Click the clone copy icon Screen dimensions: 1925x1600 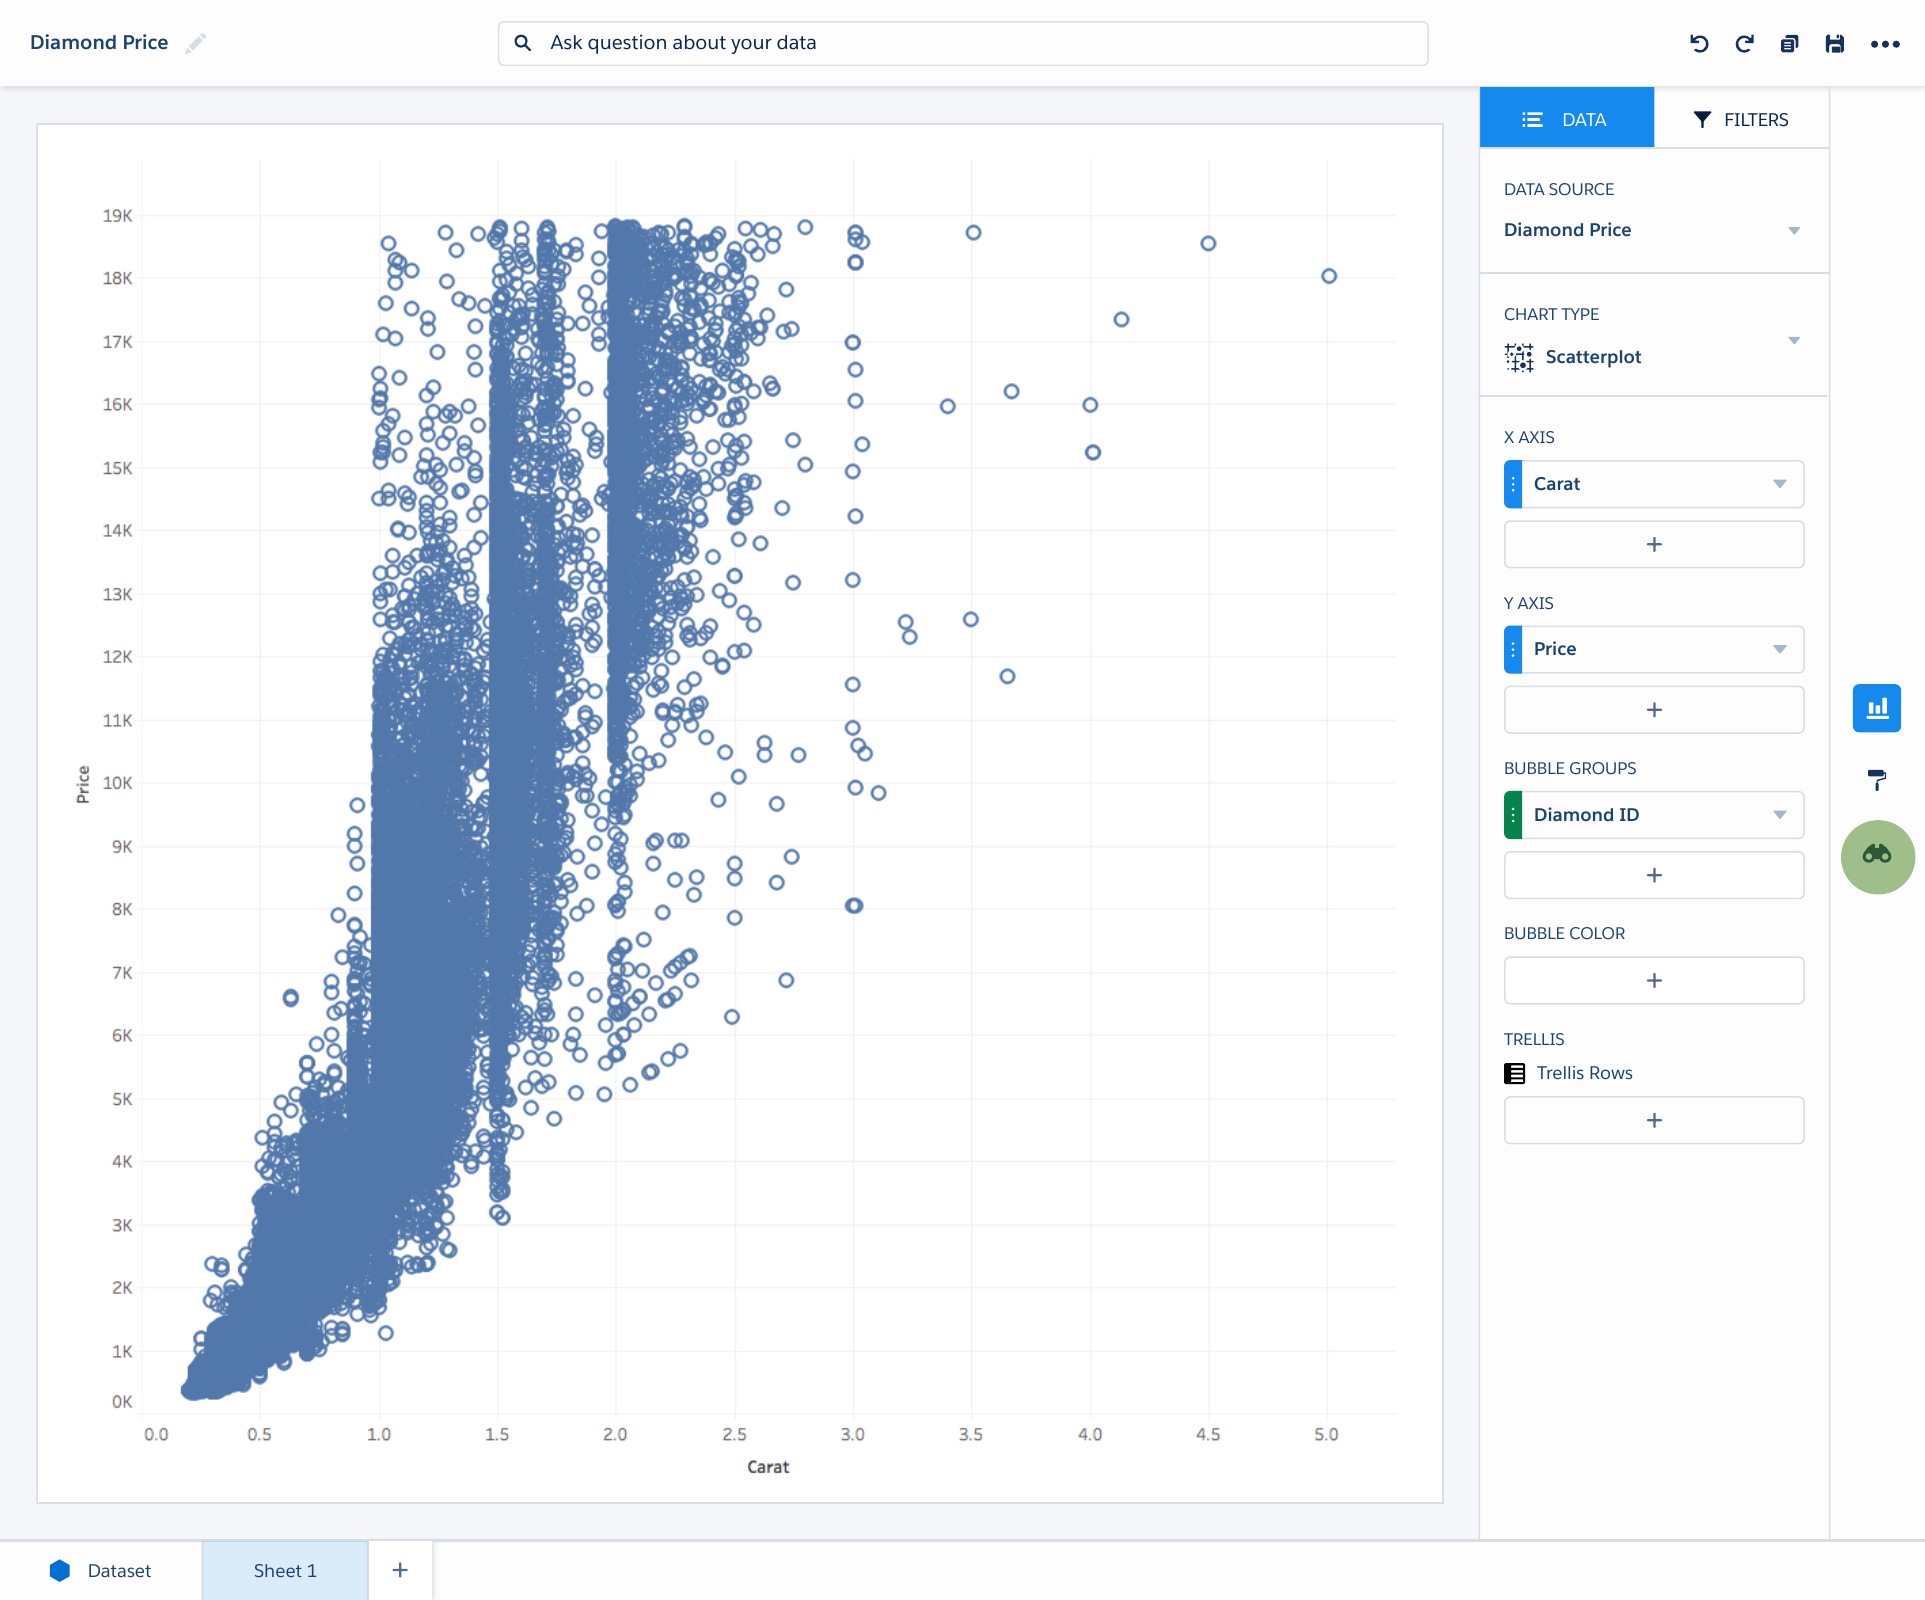point(1789,43)
